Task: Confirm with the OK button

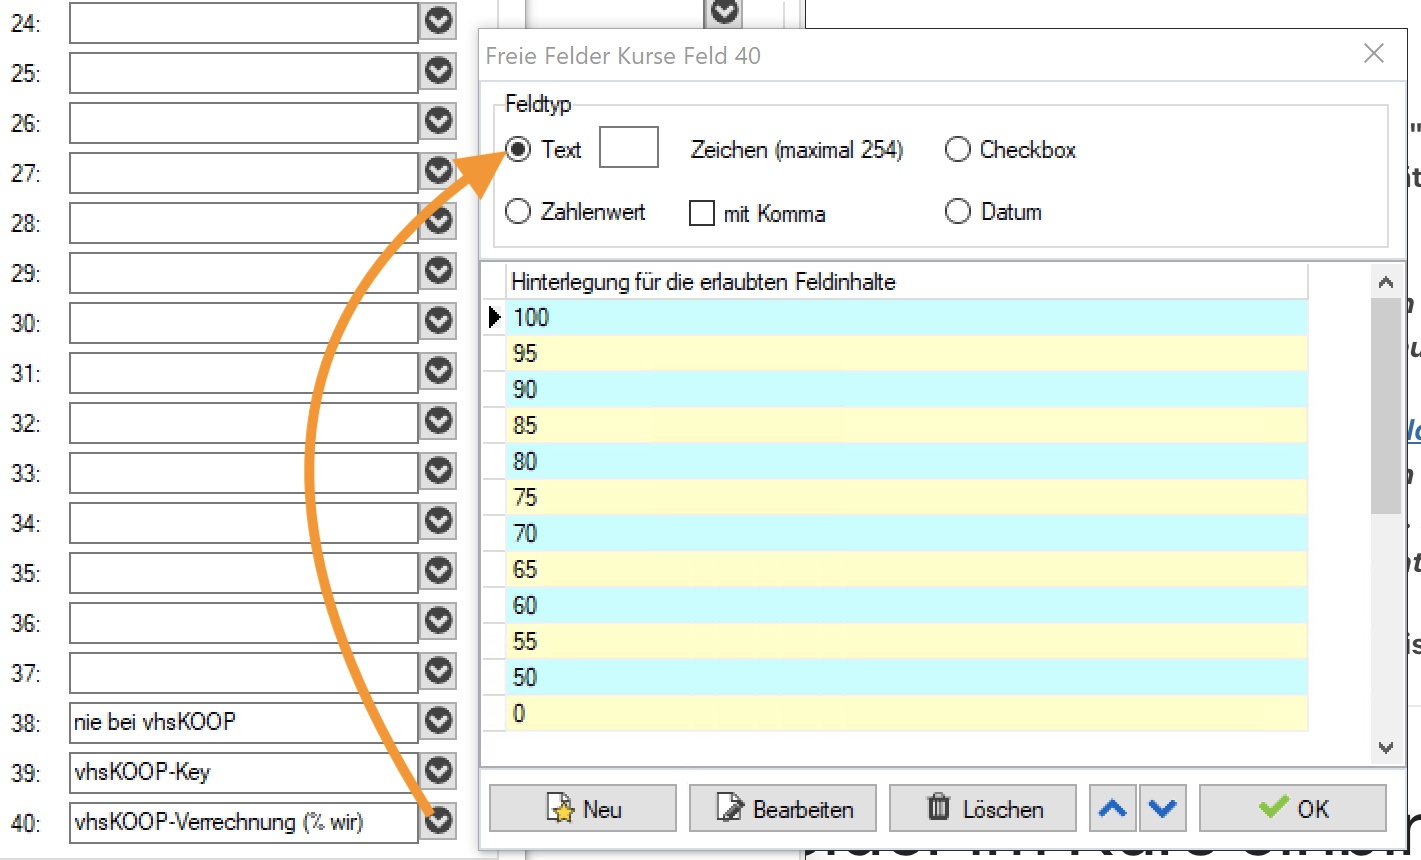Action: [1293, 808]
